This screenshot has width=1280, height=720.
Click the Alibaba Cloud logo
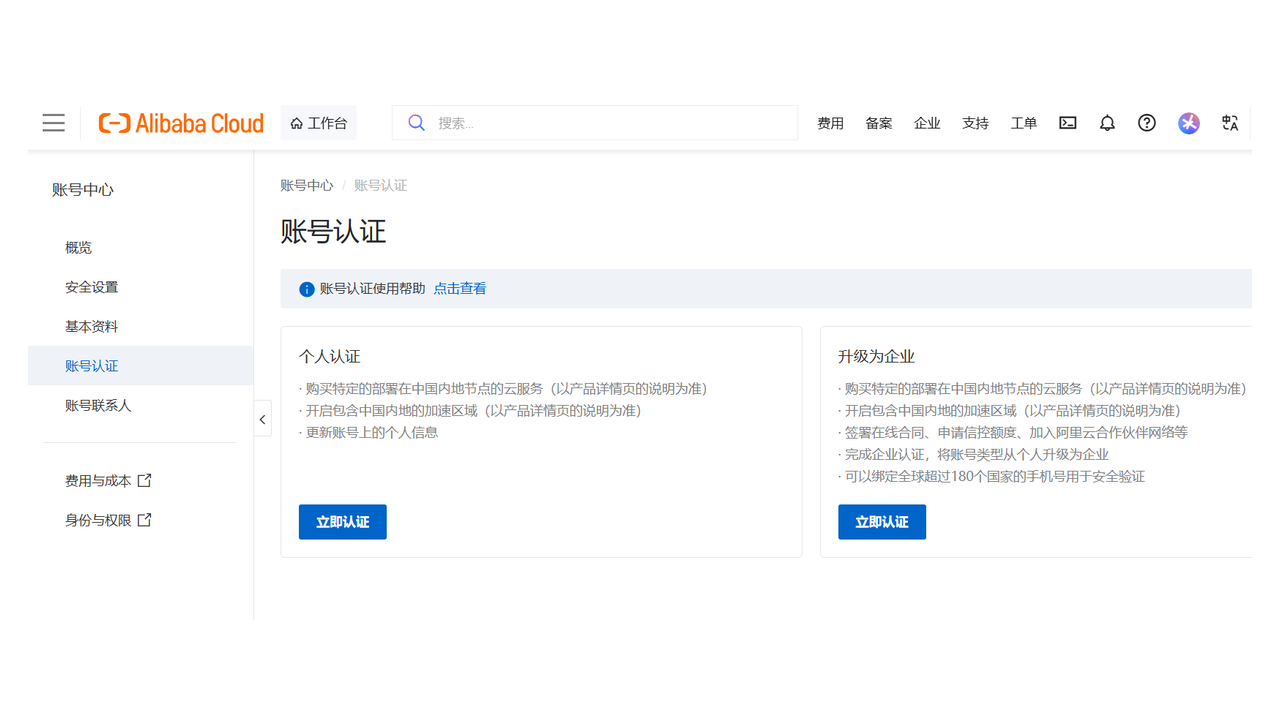(181, 122)
